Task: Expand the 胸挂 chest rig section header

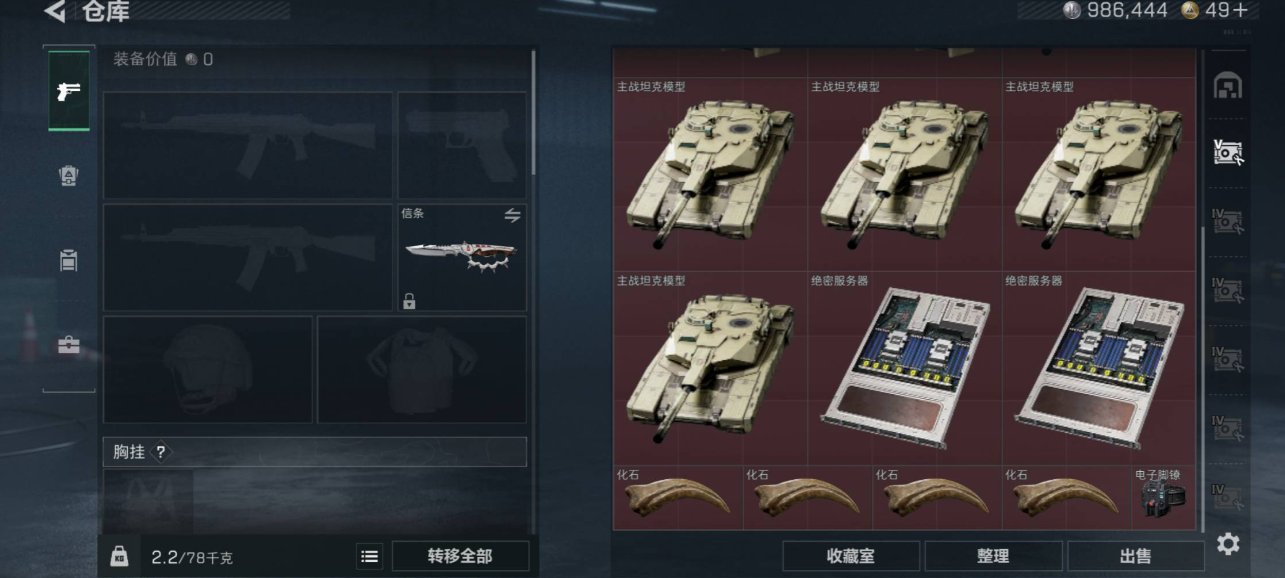Action: (315, 452)
